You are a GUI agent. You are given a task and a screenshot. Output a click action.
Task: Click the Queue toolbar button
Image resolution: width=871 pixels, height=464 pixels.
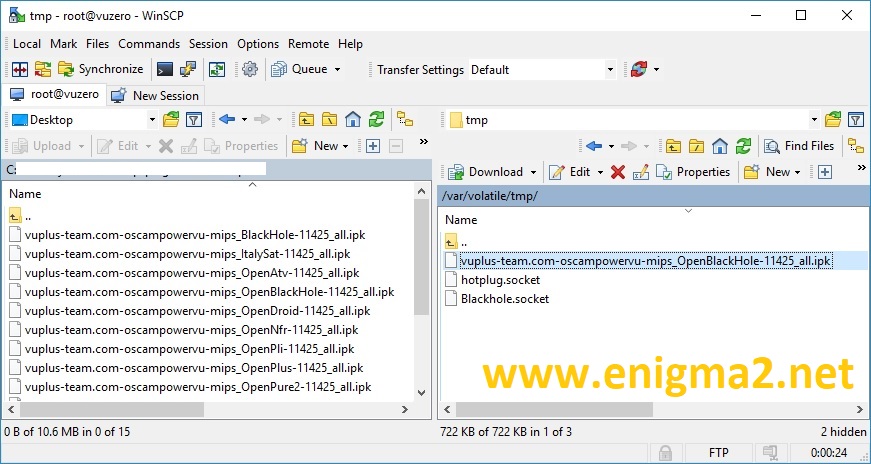[x=299, y=69]
